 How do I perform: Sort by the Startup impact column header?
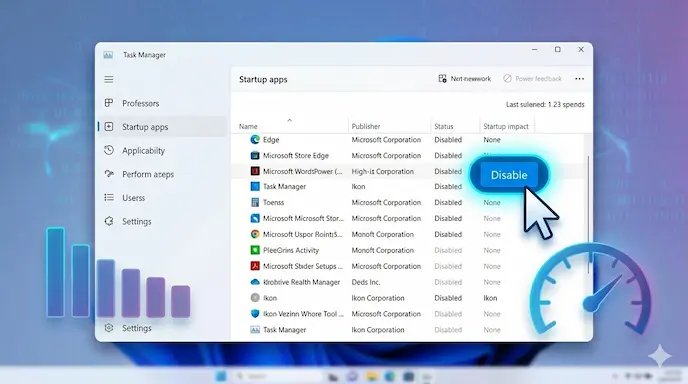506,126
